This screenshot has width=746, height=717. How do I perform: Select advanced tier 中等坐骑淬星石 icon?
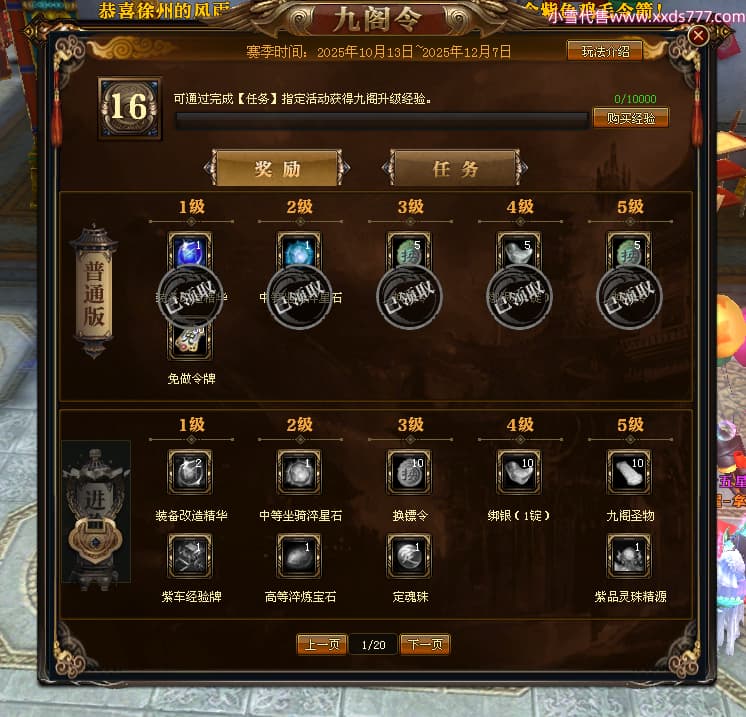click(x=299, y=472)
